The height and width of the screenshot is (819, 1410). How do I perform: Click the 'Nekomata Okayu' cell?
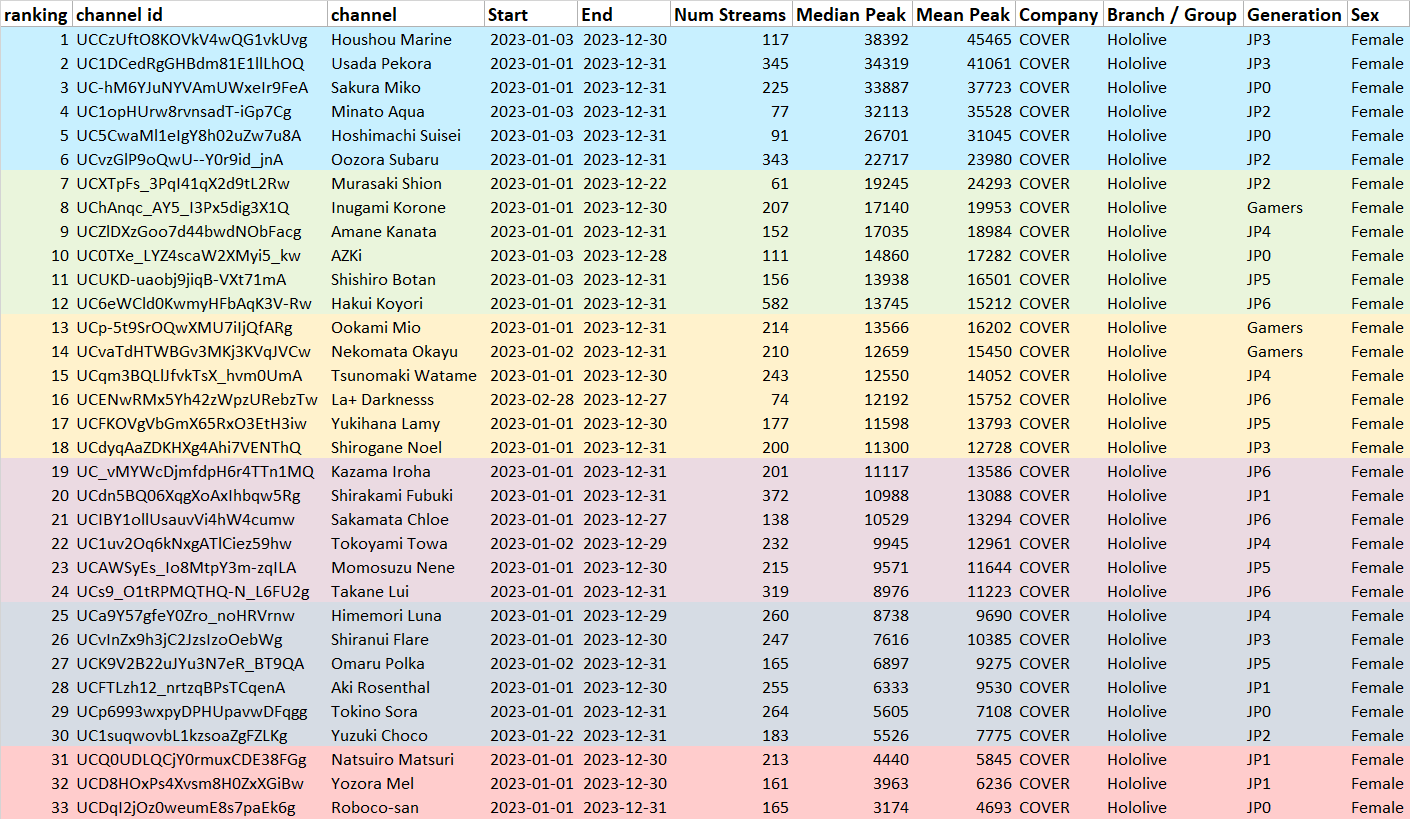406,352
